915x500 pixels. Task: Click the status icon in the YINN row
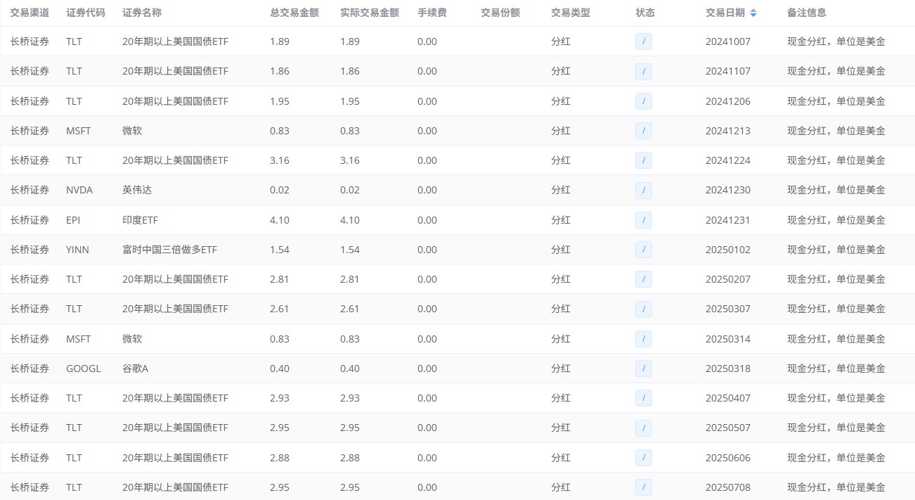(x=644, y=250)
